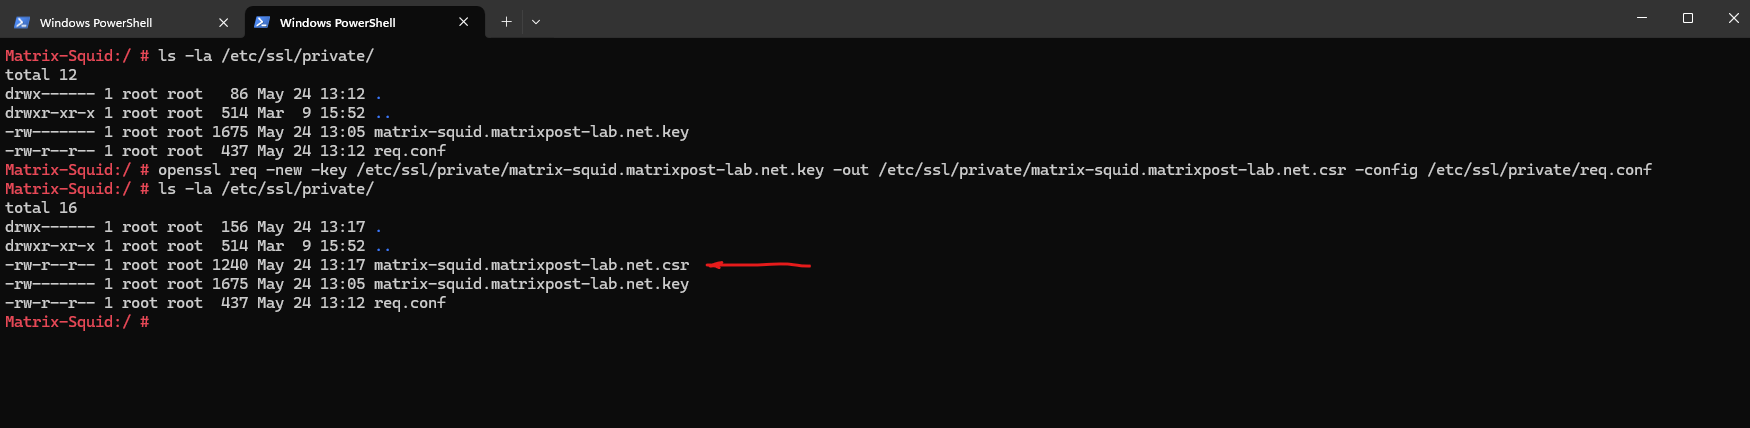Click PowerShell icon on the first tab
The height and width of the screenshot is (428, 1750).
[22, 22]
